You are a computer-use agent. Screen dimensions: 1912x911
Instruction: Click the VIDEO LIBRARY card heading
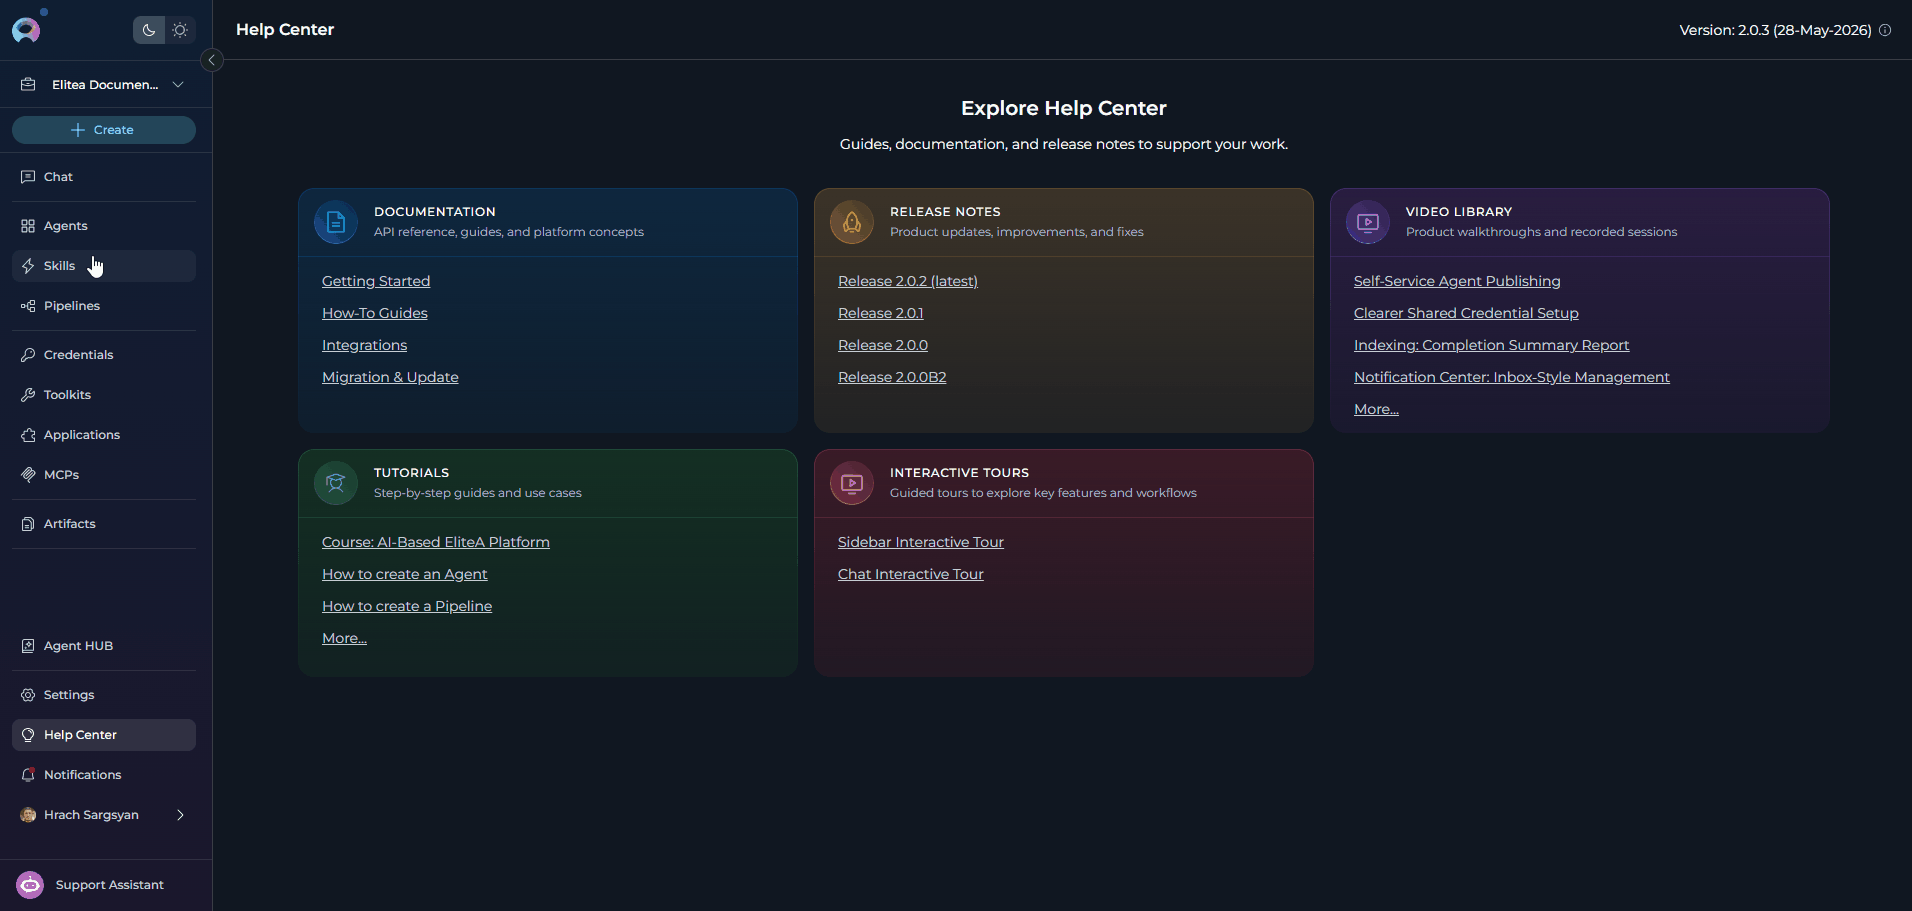tap(1459, 212)
